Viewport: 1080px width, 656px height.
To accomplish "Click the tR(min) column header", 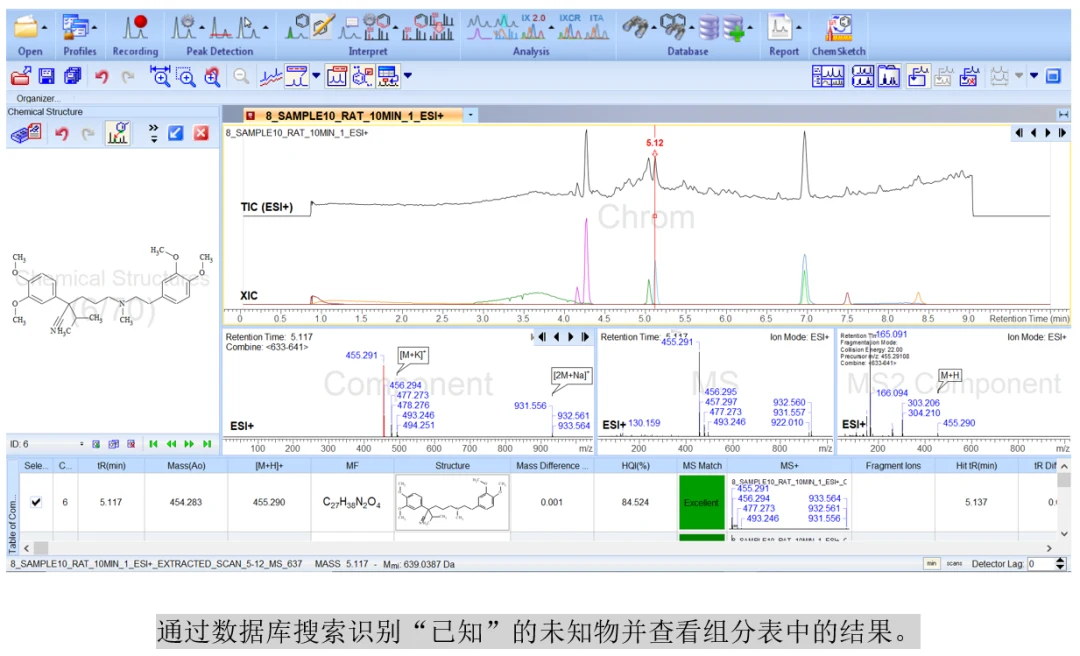I will (111, 466).
